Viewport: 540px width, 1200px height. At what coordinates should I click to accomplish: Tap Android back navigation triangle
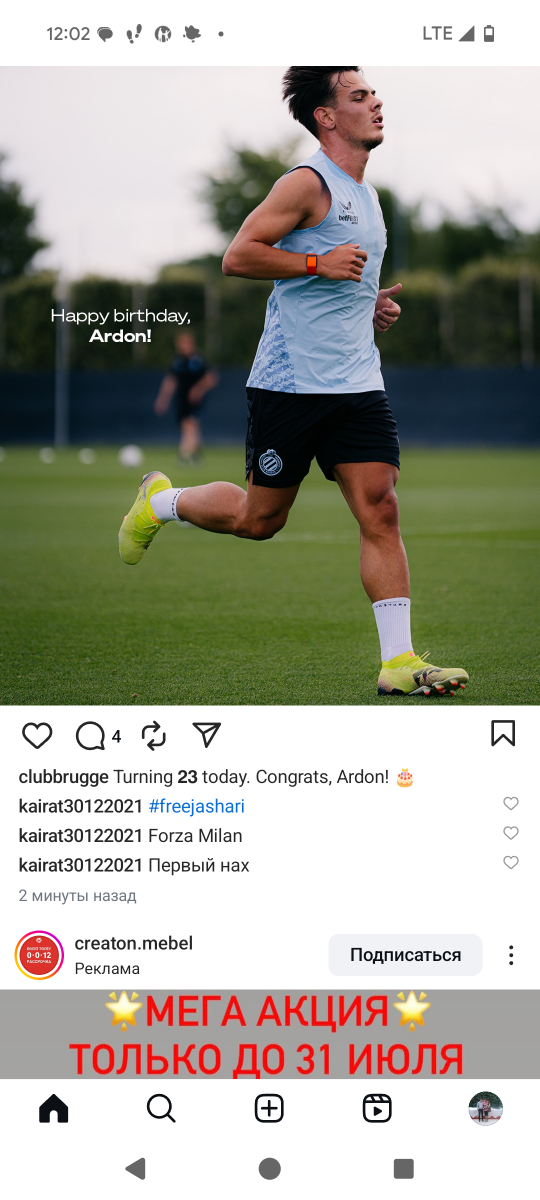[x=135, y=1168]
